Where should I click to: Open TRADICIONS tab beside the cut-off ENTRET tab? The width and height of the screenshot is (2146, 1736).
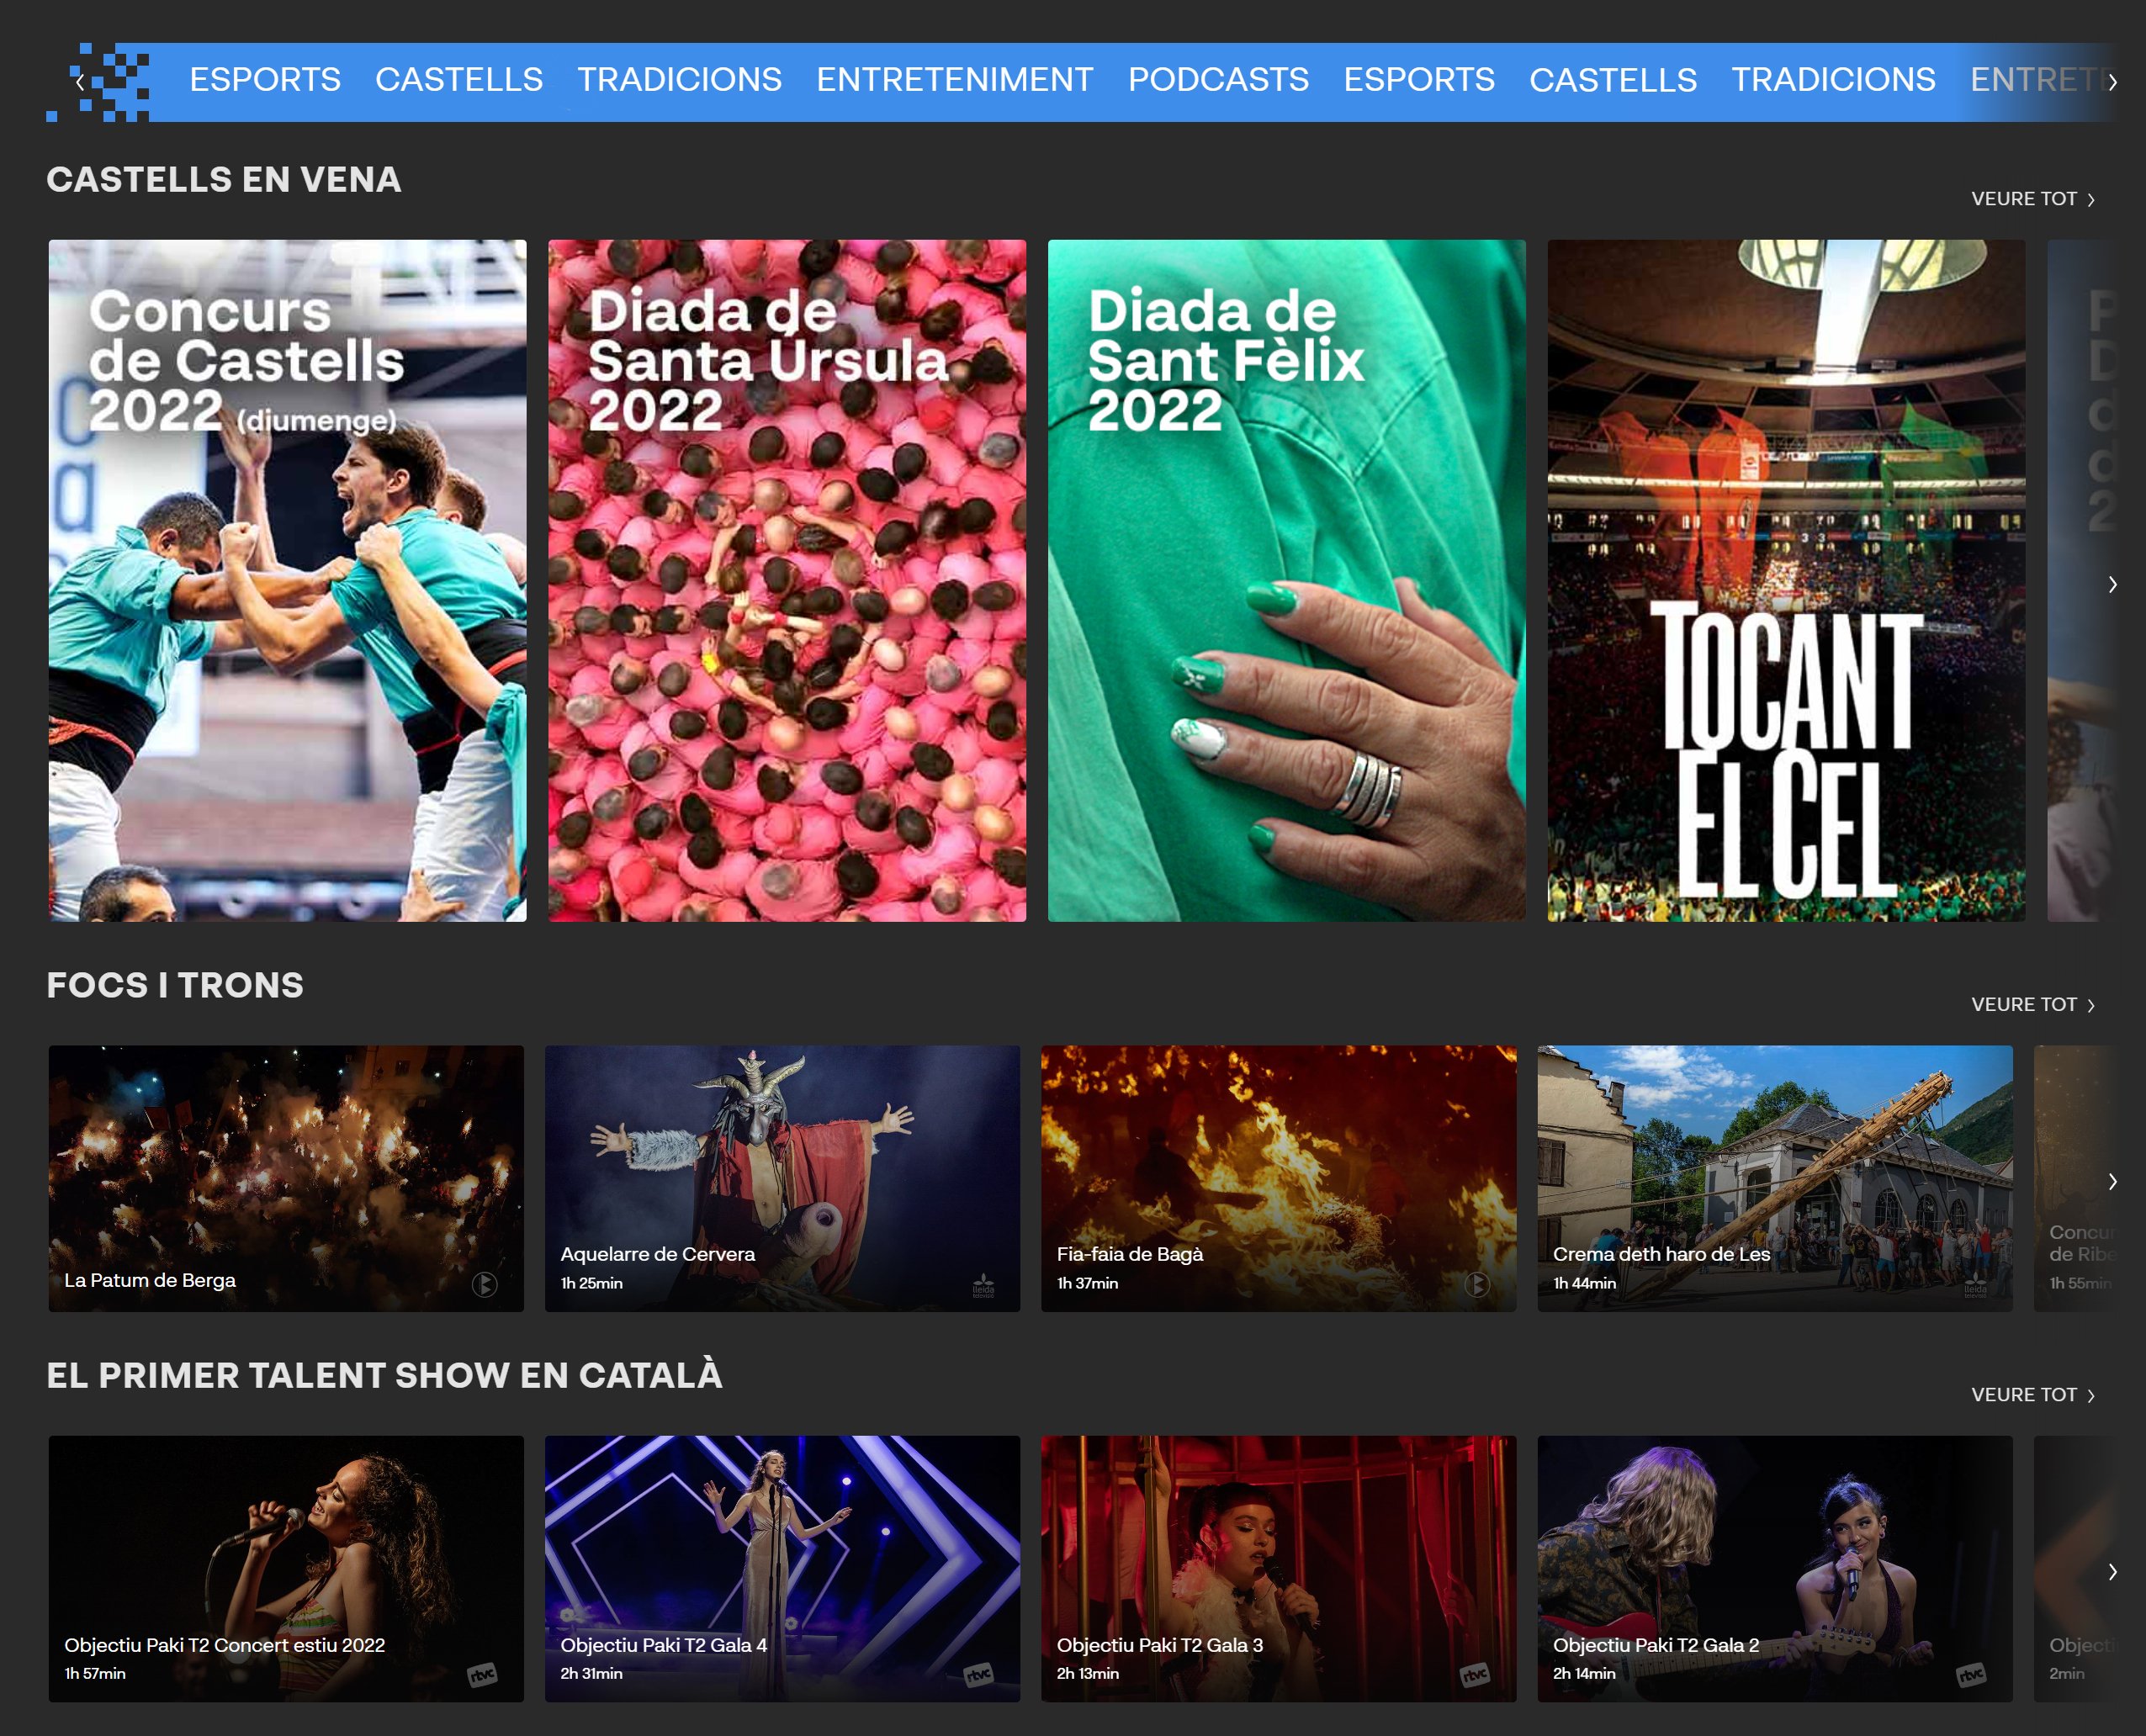click(1833, 79)
